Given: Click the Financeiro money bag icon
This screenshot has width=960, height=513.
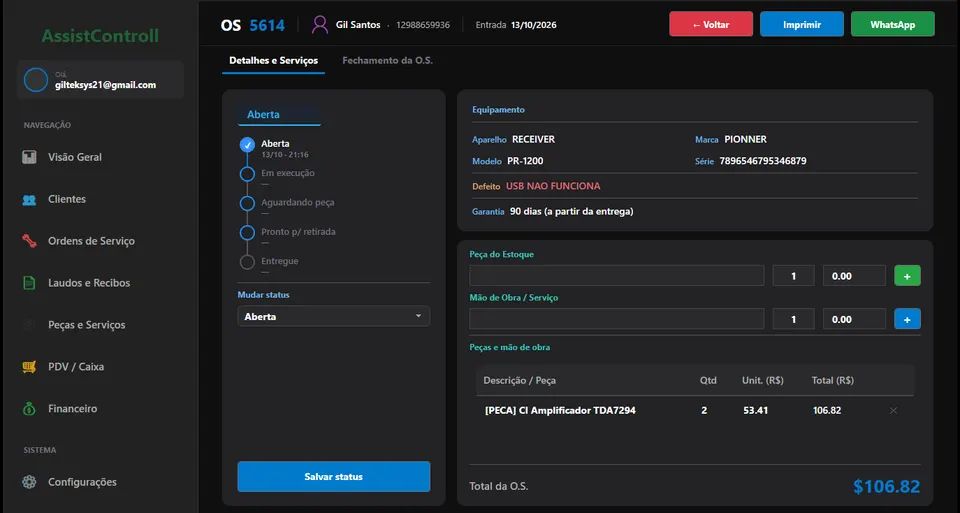Looking at the screenshot, I should pos(29,408).
